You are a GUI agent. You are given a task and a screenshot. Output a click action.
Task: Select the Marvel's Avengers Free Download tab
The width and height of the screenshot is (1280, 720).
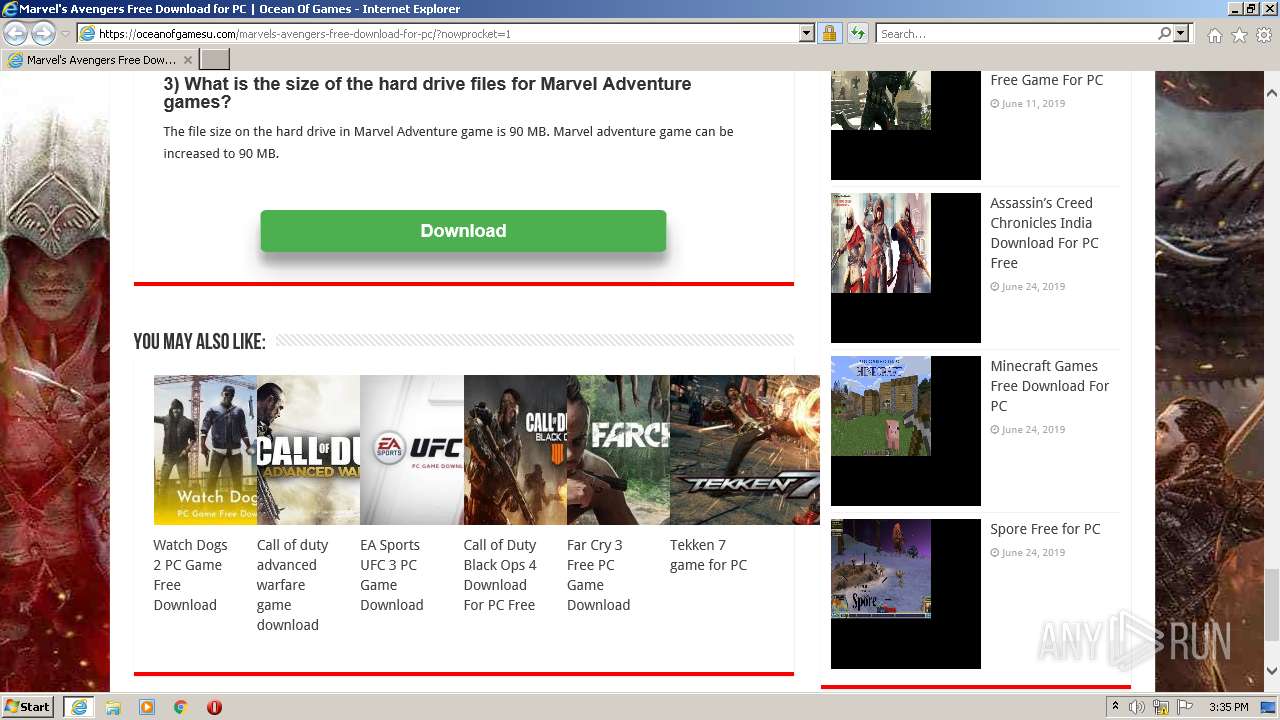(100, 60)
